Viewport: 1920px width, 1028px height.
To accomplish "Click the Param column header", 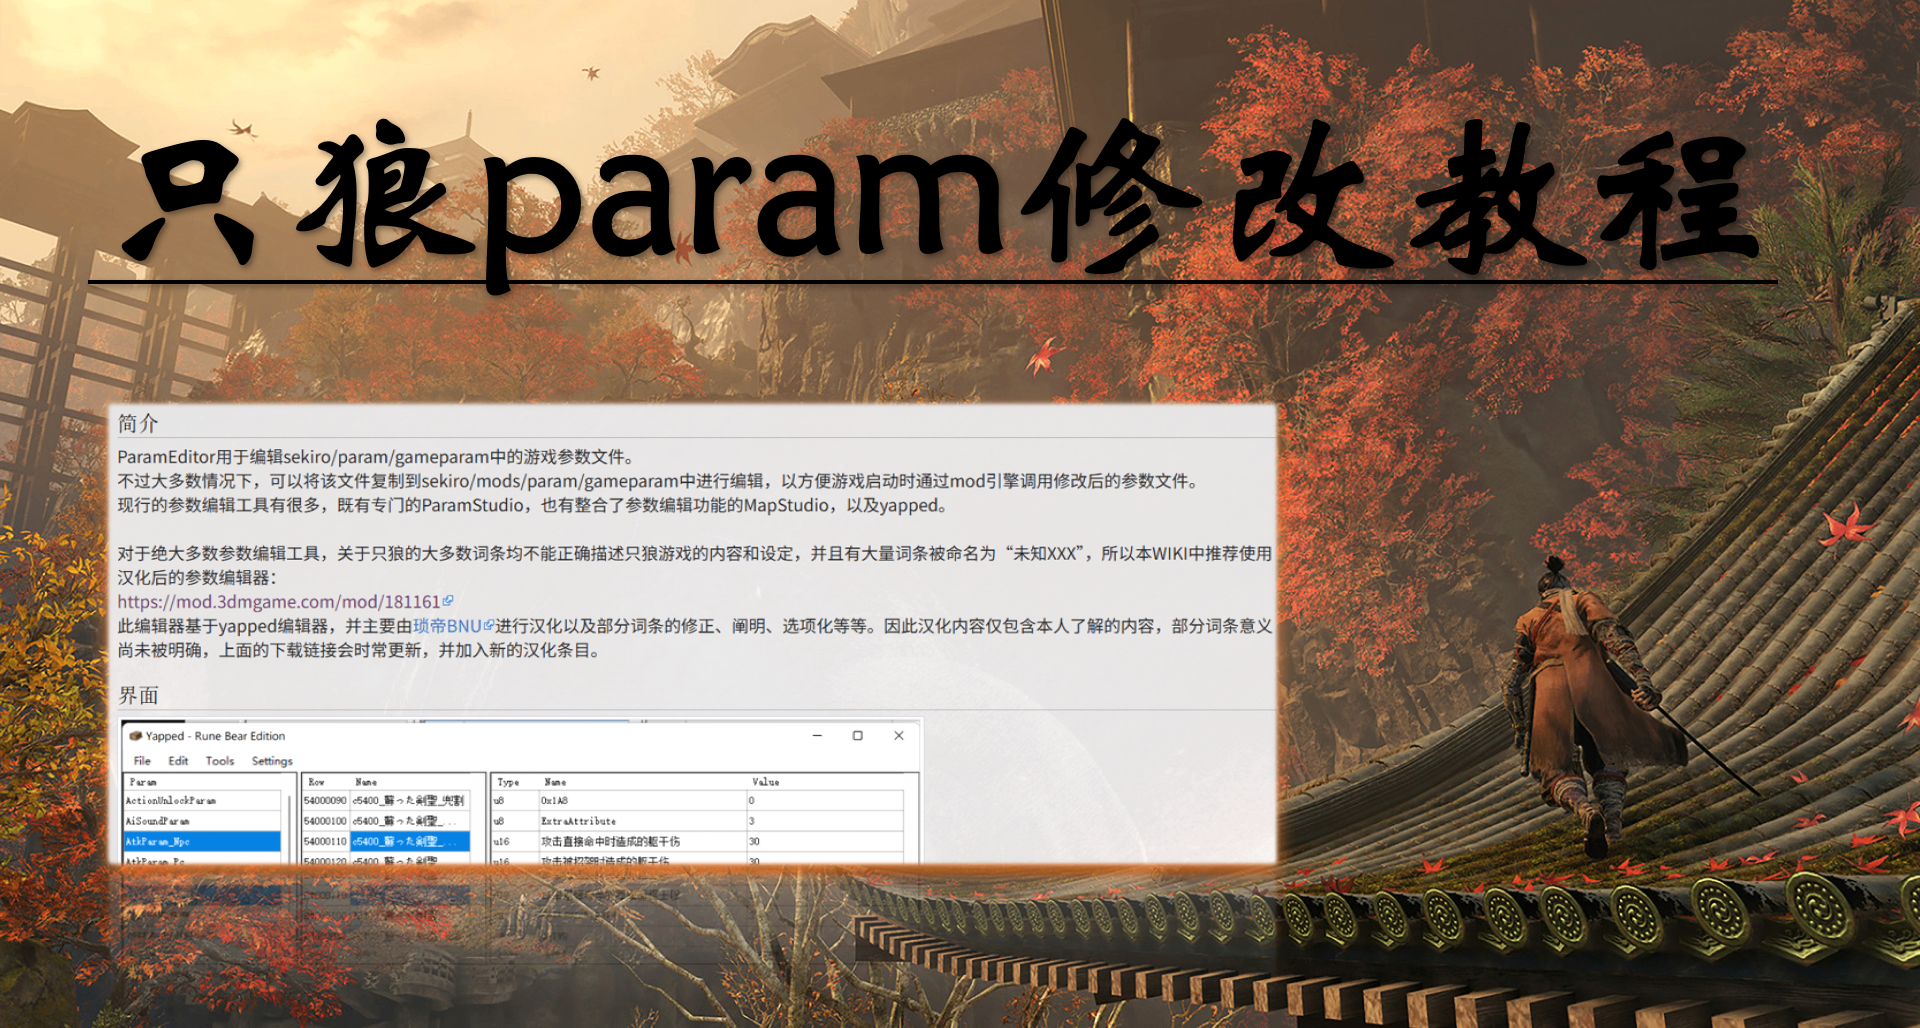I will 143,782.
